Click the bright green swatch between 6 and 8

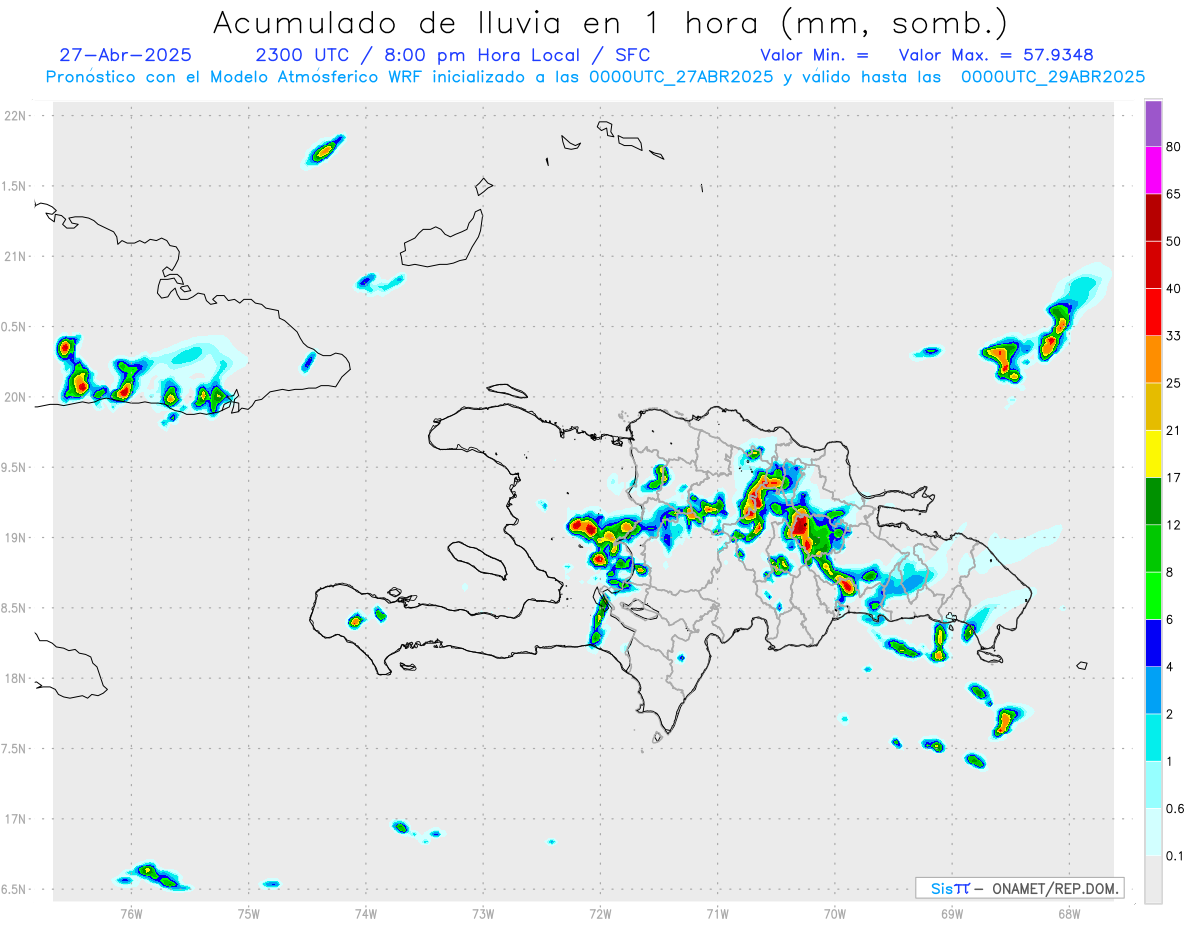click(1153, 595)
